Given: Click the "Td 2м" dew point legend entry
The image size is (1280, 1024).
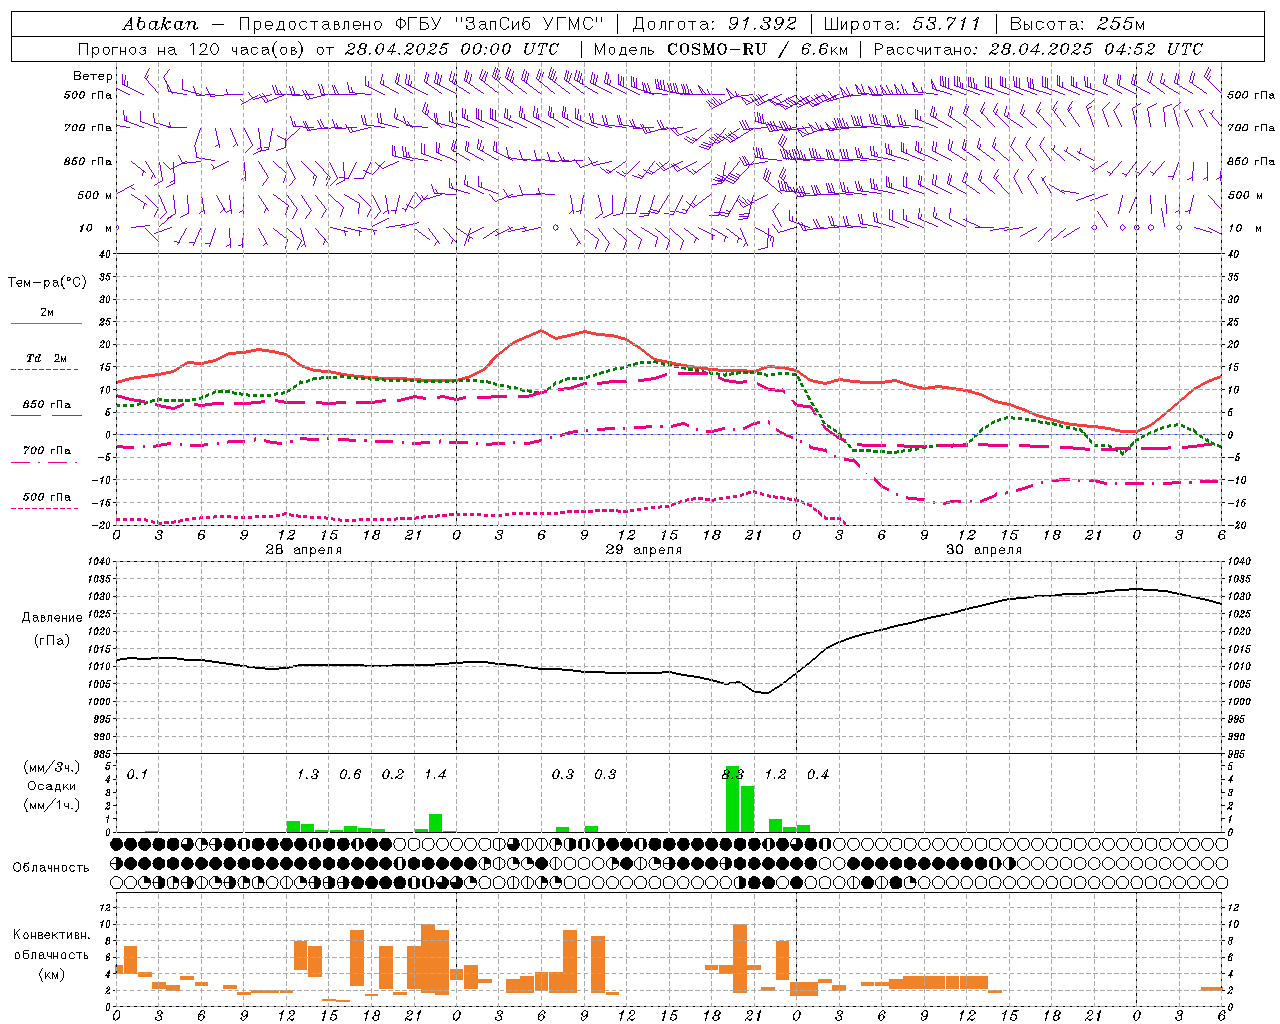Looking at the screenshot, I should click(x=47, y=358).
